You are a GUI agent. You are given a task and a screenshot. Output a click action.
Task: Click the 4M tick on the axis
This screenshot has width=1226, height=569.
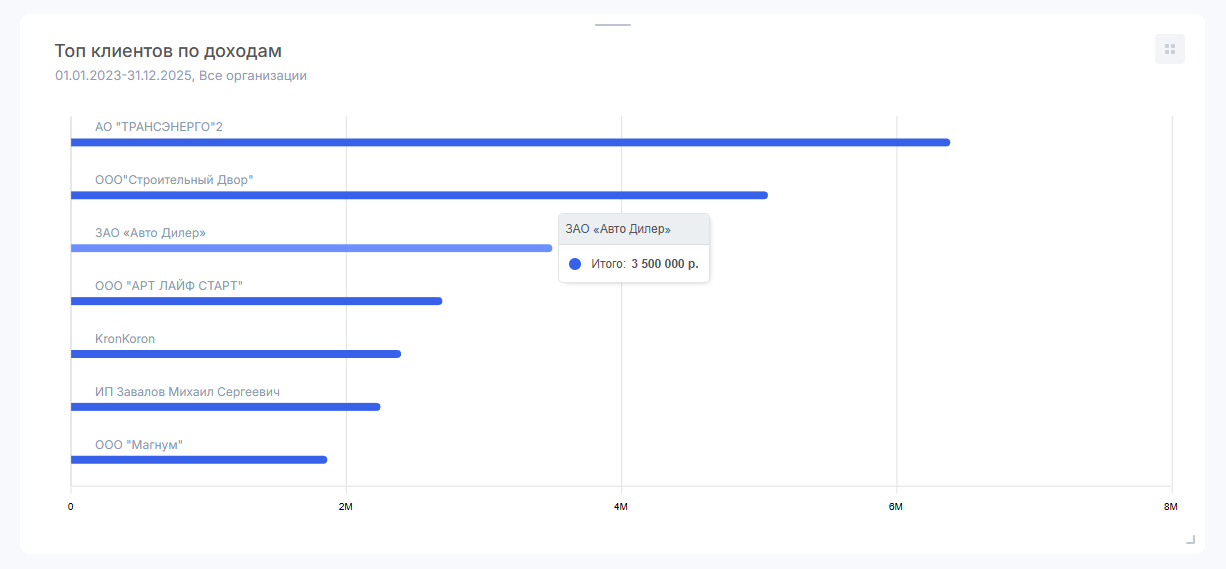coord(621,507)
